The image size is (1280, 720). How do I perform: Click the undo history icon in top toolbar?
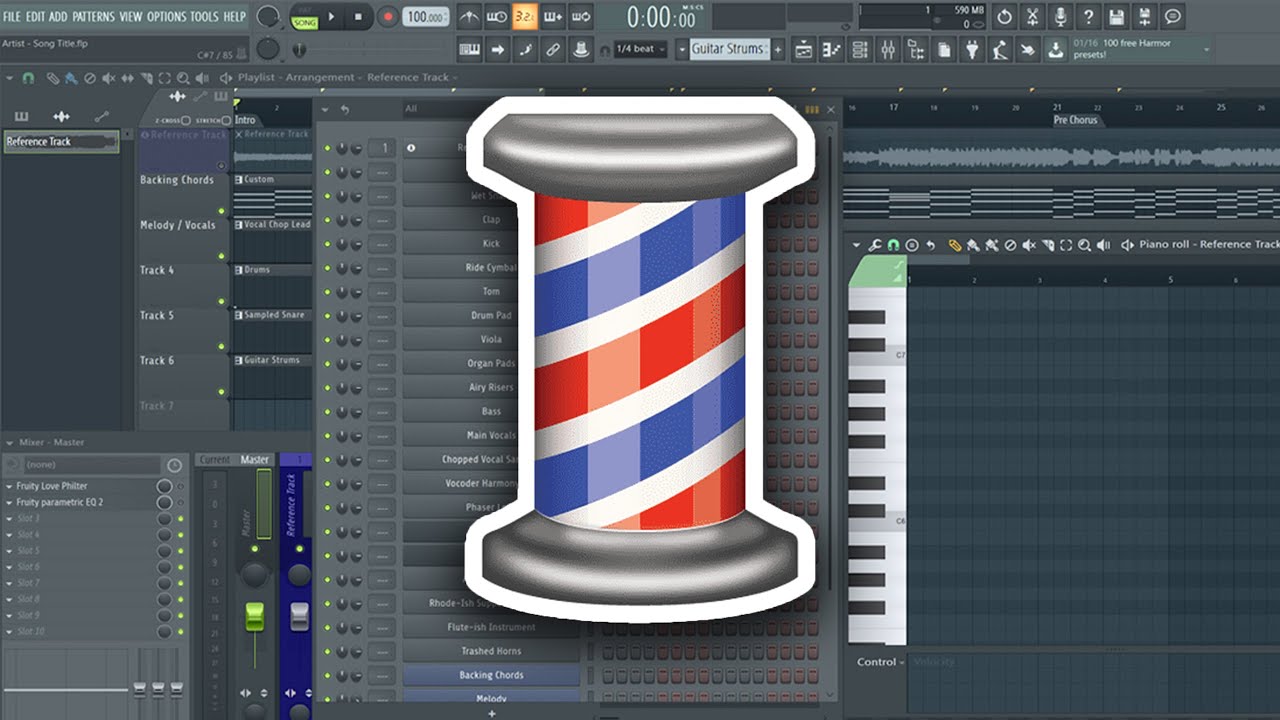pos(1005,17)
